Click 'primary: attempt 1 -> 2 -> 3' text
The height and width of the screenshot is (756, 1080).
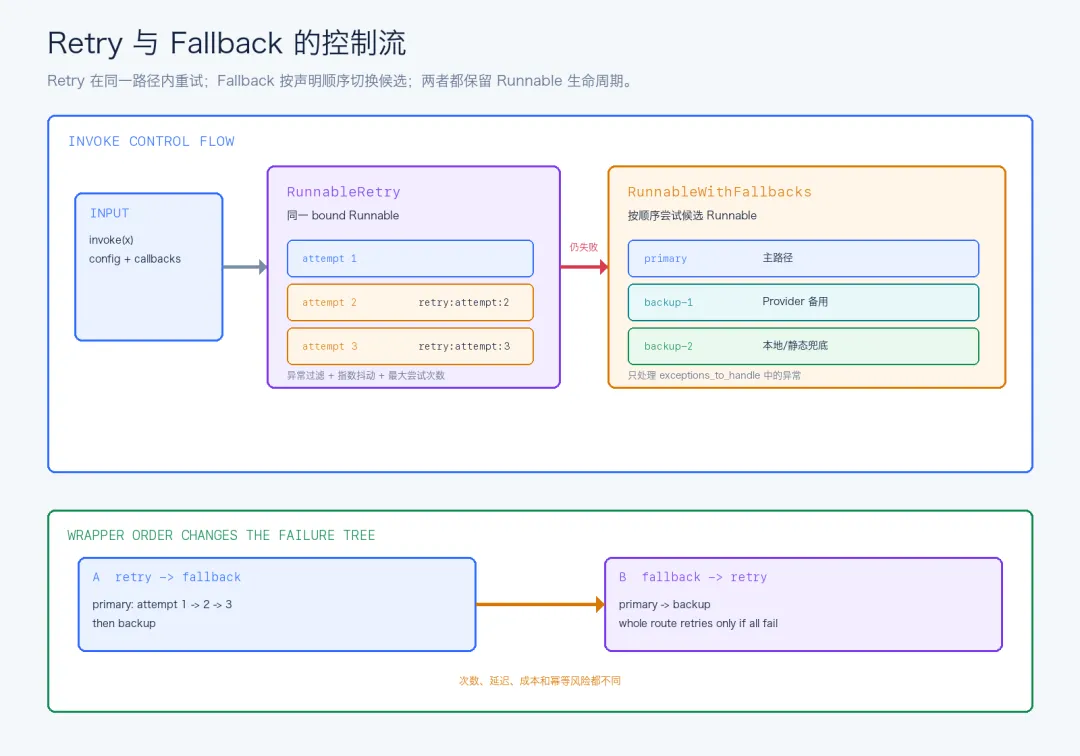click(162, 605)
